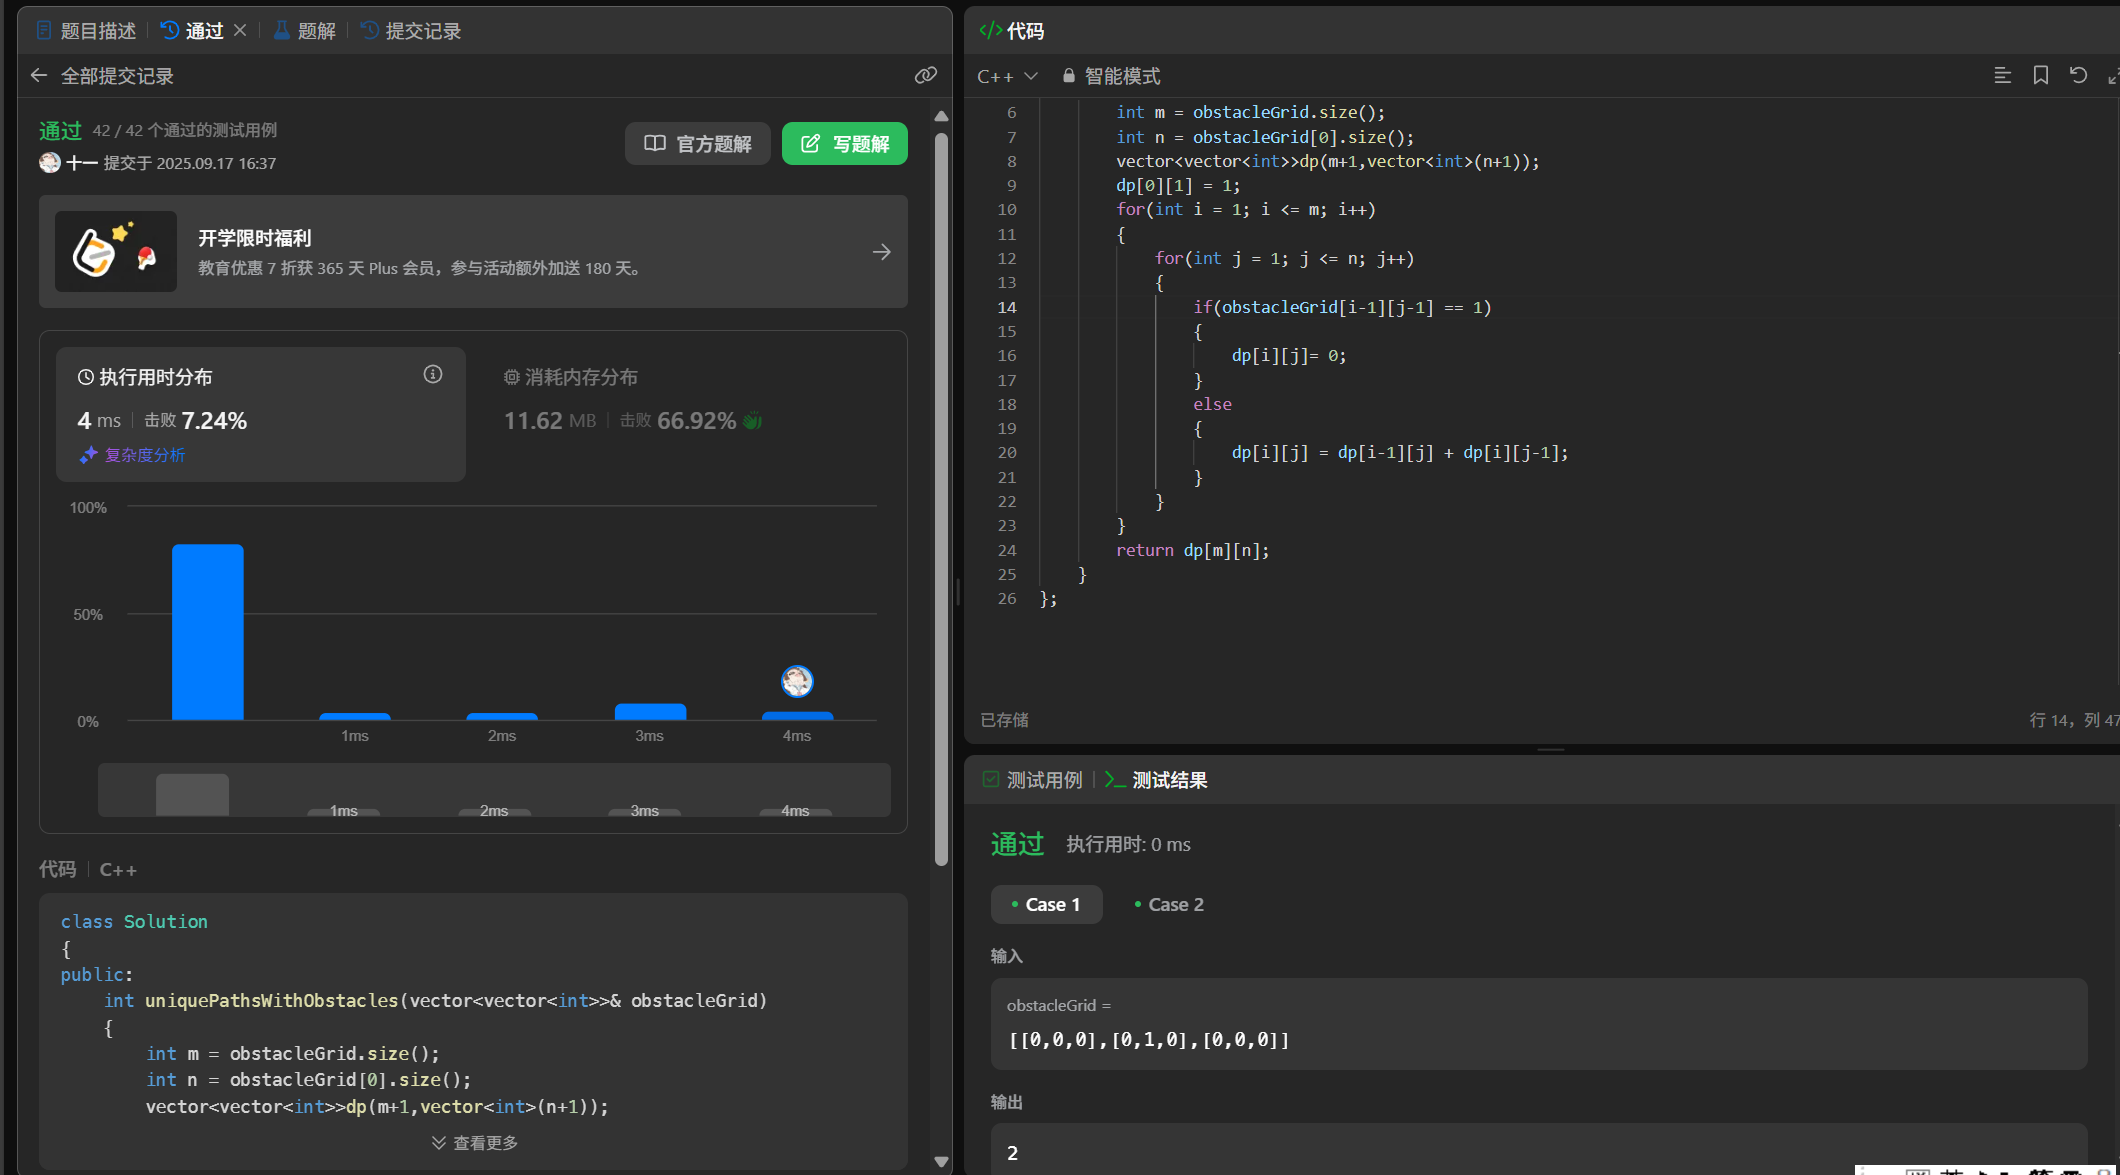Toggle 智能模式 lock mode

(1111, 76)
